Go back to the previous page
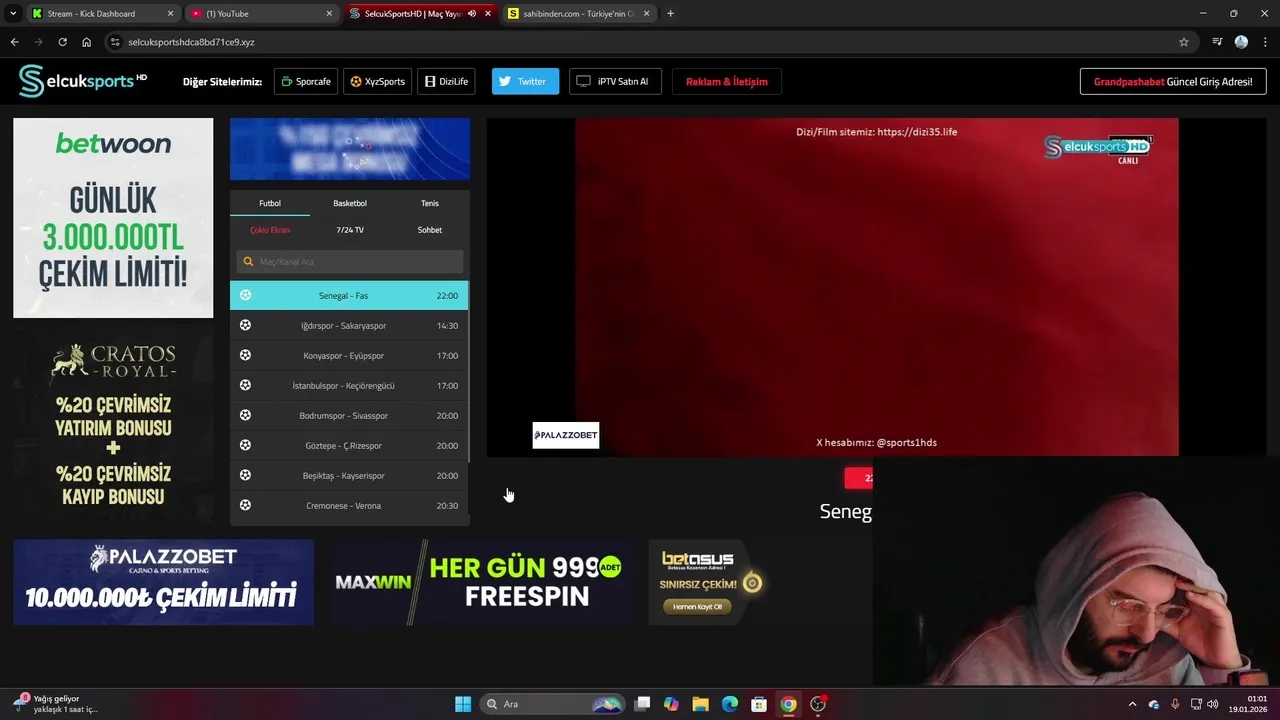 point(14,42)
